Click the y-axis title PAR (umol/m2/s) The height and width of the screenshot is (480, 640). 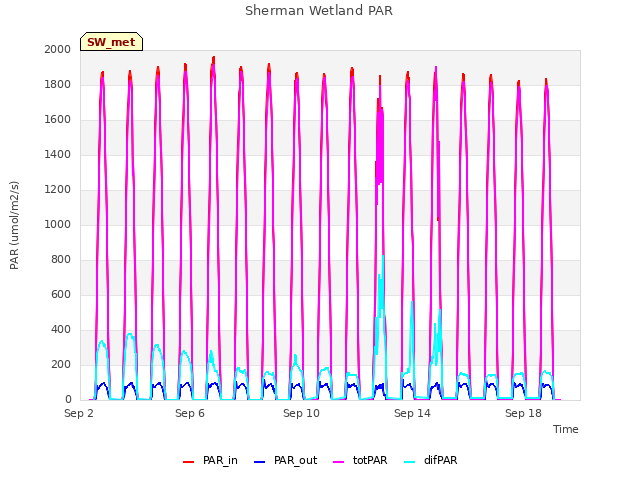14,225
